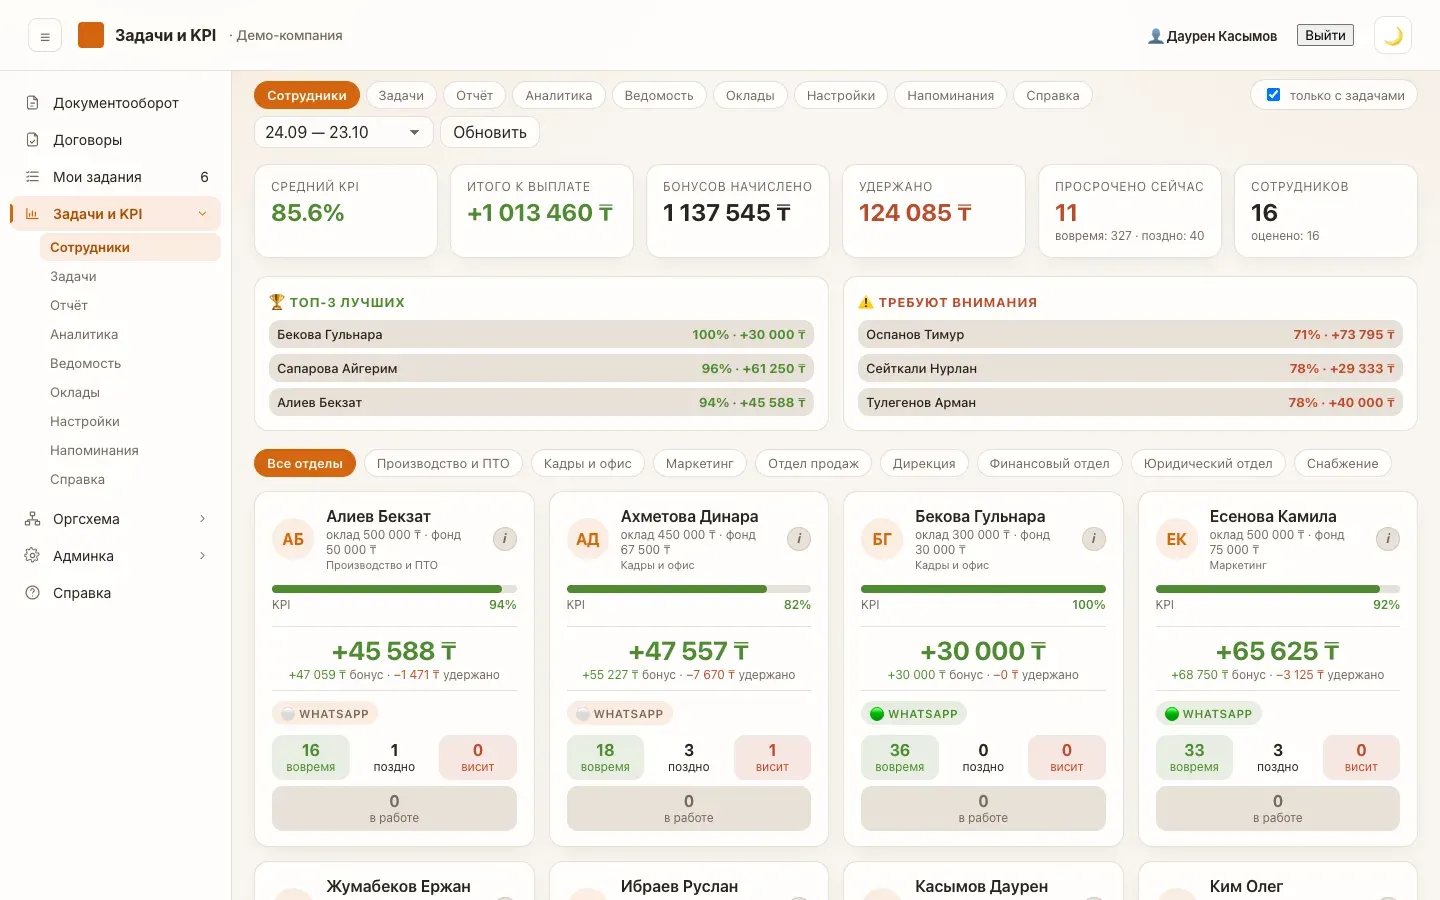Switch to the Аналитика tab
The width and height of the screenshot is (1440, 900).
(x=559, y=95)
